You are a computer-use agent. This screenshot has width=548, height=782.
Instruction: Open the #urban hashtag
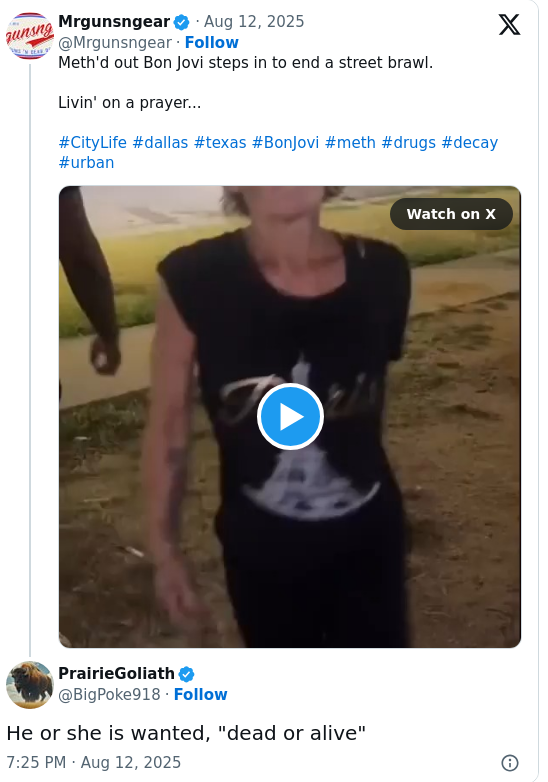86,163
